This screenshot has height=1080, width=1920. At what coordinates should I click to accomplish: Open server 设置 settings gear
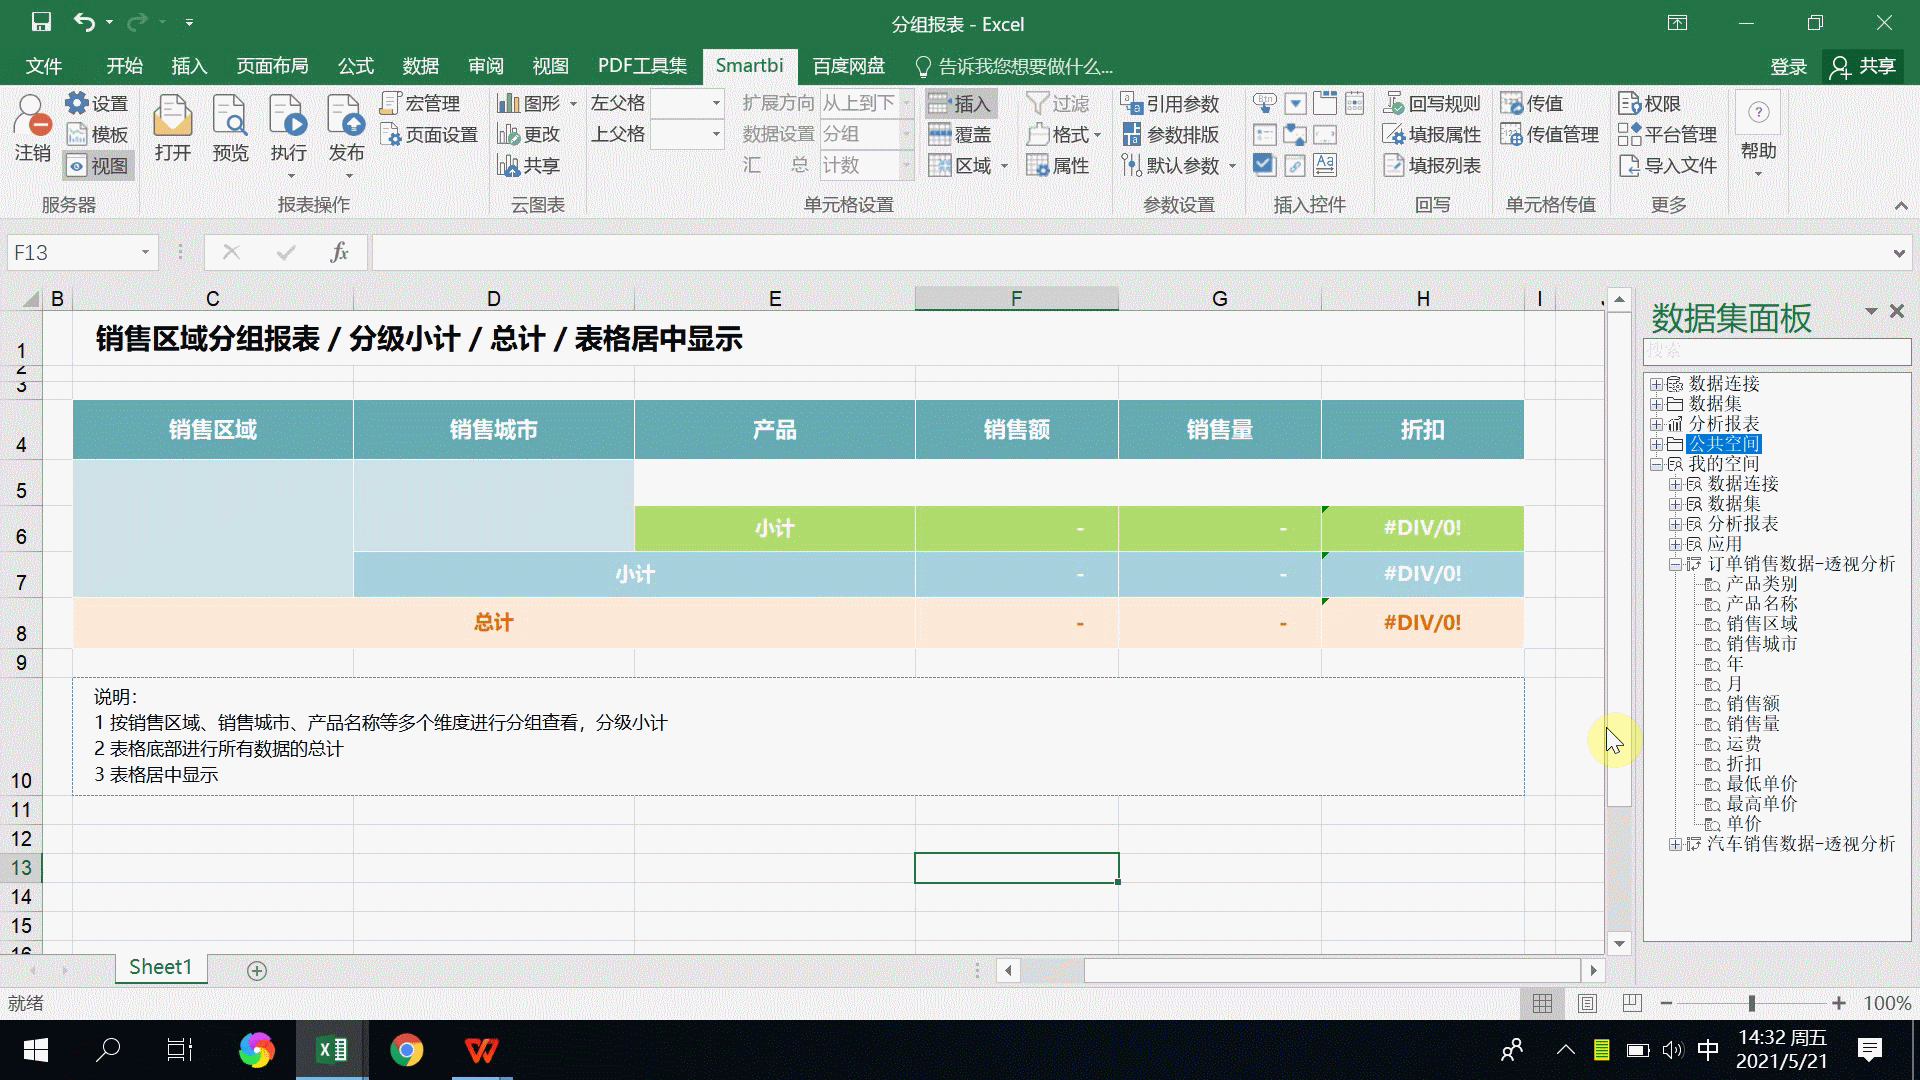tap(96, 103)
